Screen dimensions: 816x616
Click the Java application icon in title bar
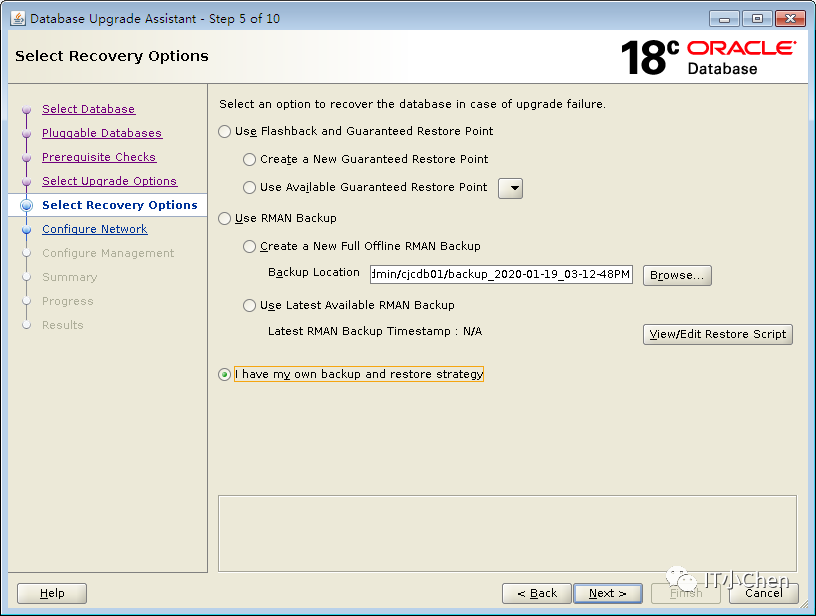[x=18, y=18]
